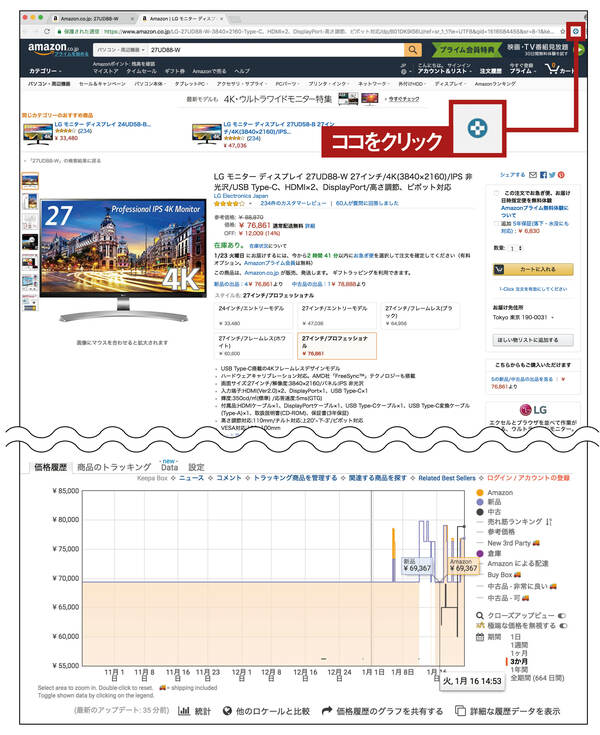
Task: Select first product thumbnail in image strip
Action: pyautogui.click(x=30, y=181)
